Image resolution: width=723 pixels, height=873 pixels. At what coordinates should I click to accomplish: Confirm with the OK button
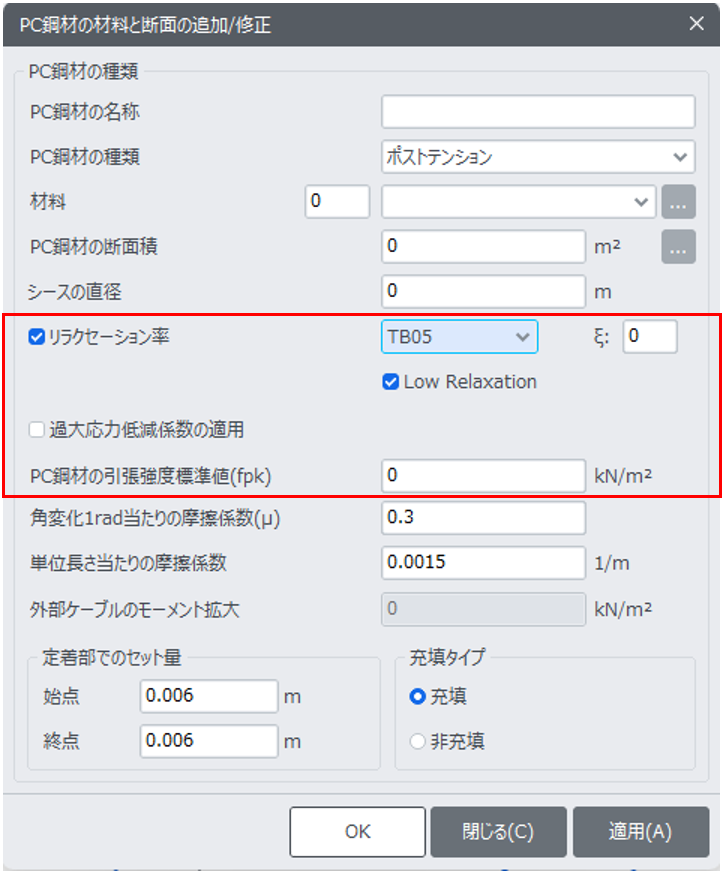point(357,832)
